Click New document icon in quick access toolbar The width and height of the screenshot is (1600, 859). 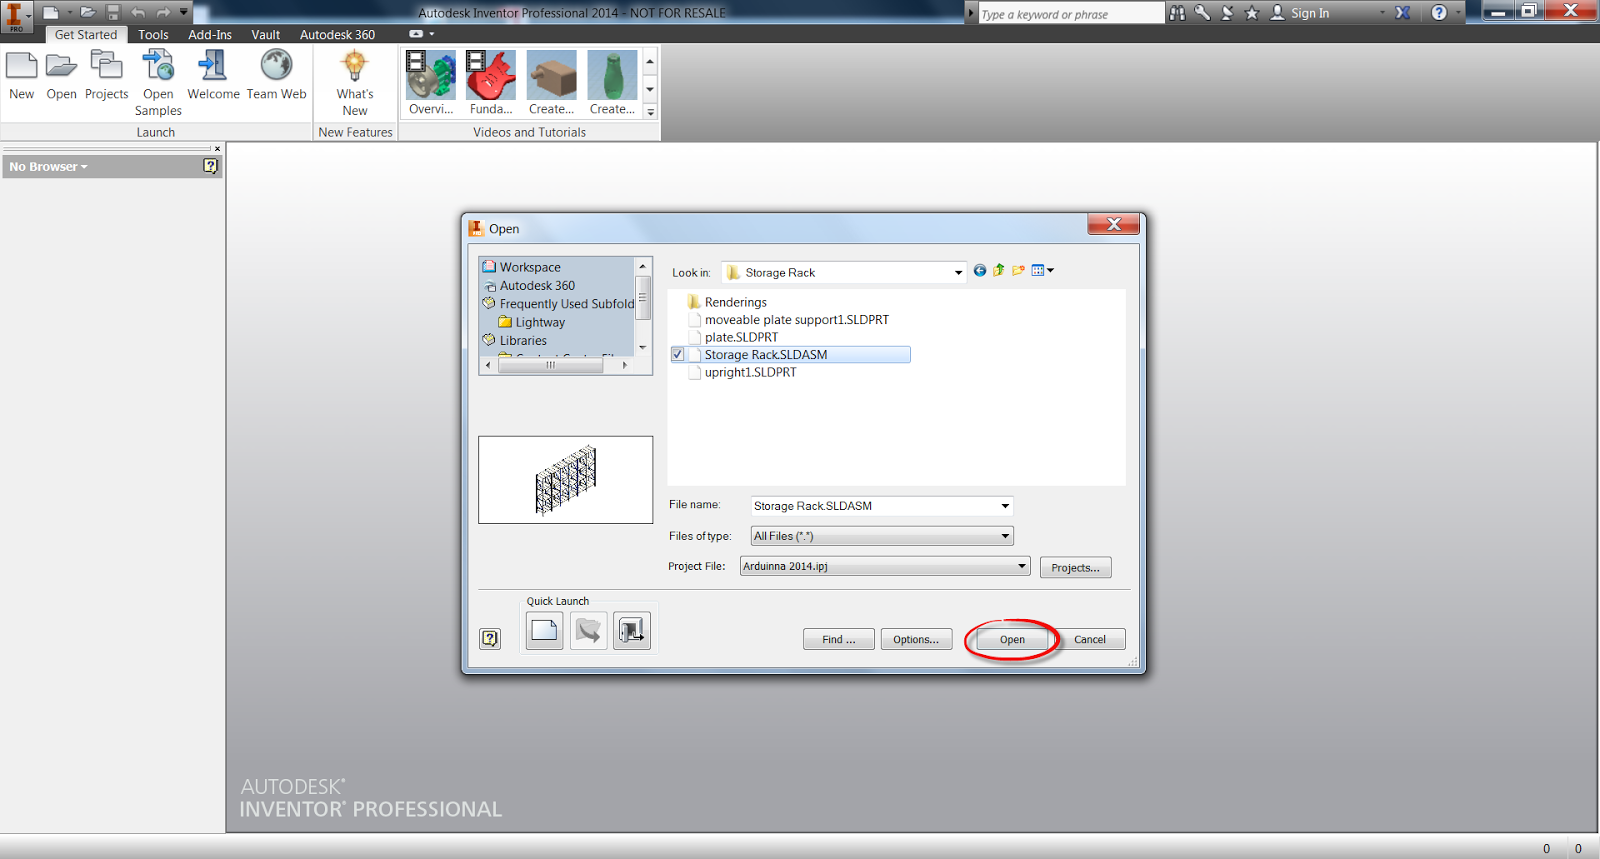click(x=51, y=12)
